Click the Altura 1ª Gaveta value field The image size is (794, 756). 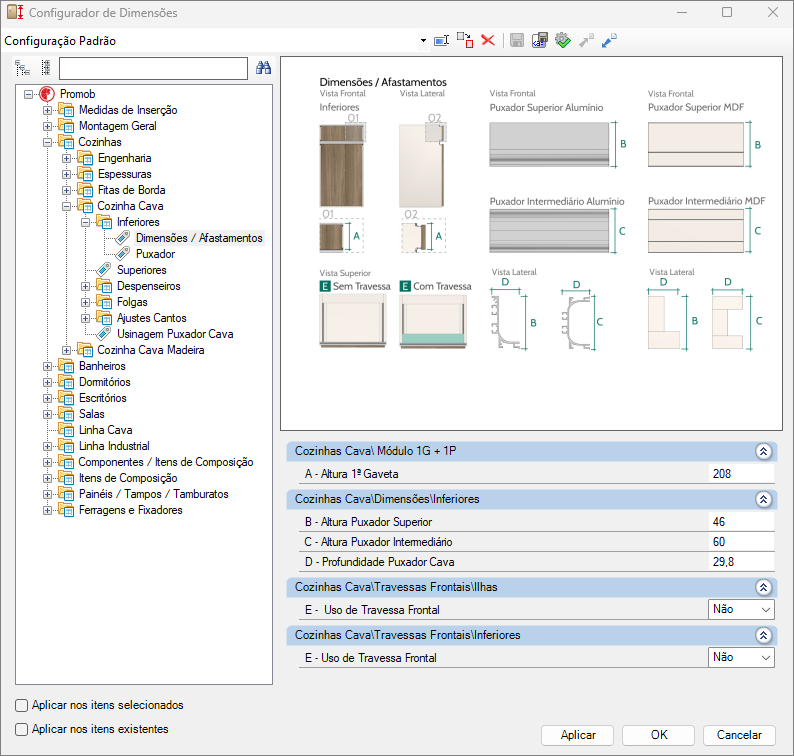739,474
